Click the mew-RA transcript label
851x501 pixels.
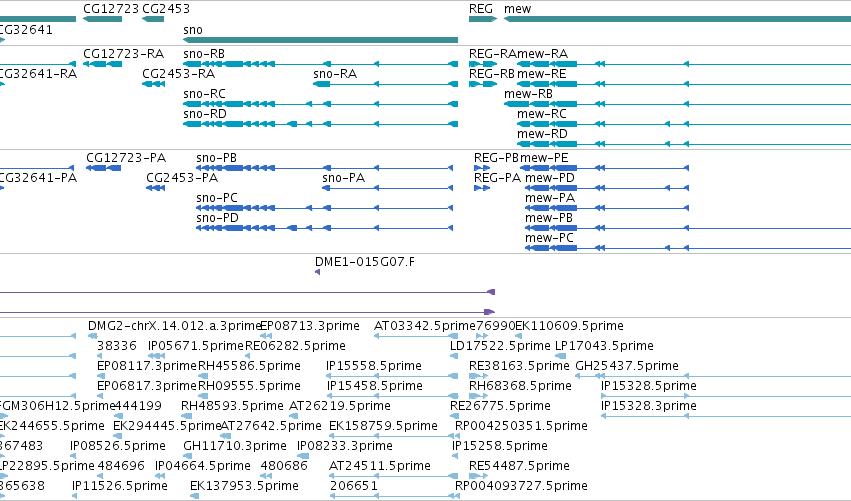coord(542,54)
